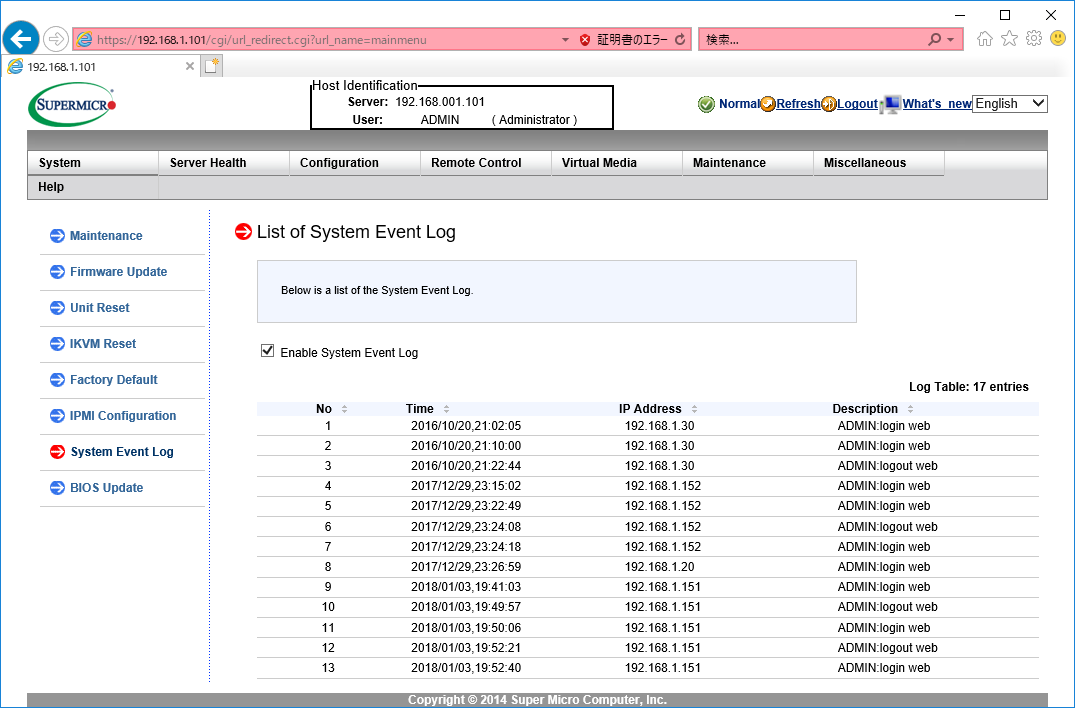Click the new tab button
This screenshot has height=708, width=1075.
click(212, 66)
